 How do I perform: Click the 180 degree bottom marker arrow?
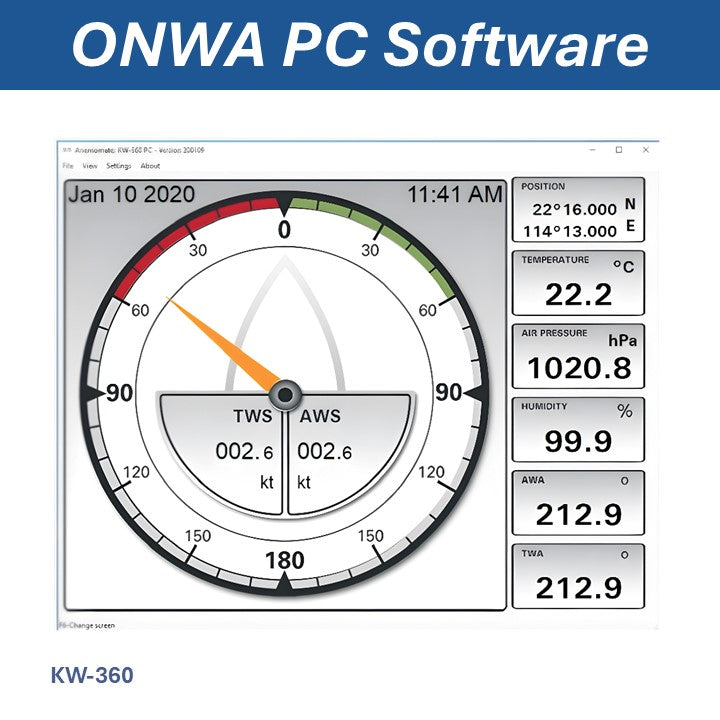[x=285, y=584]
